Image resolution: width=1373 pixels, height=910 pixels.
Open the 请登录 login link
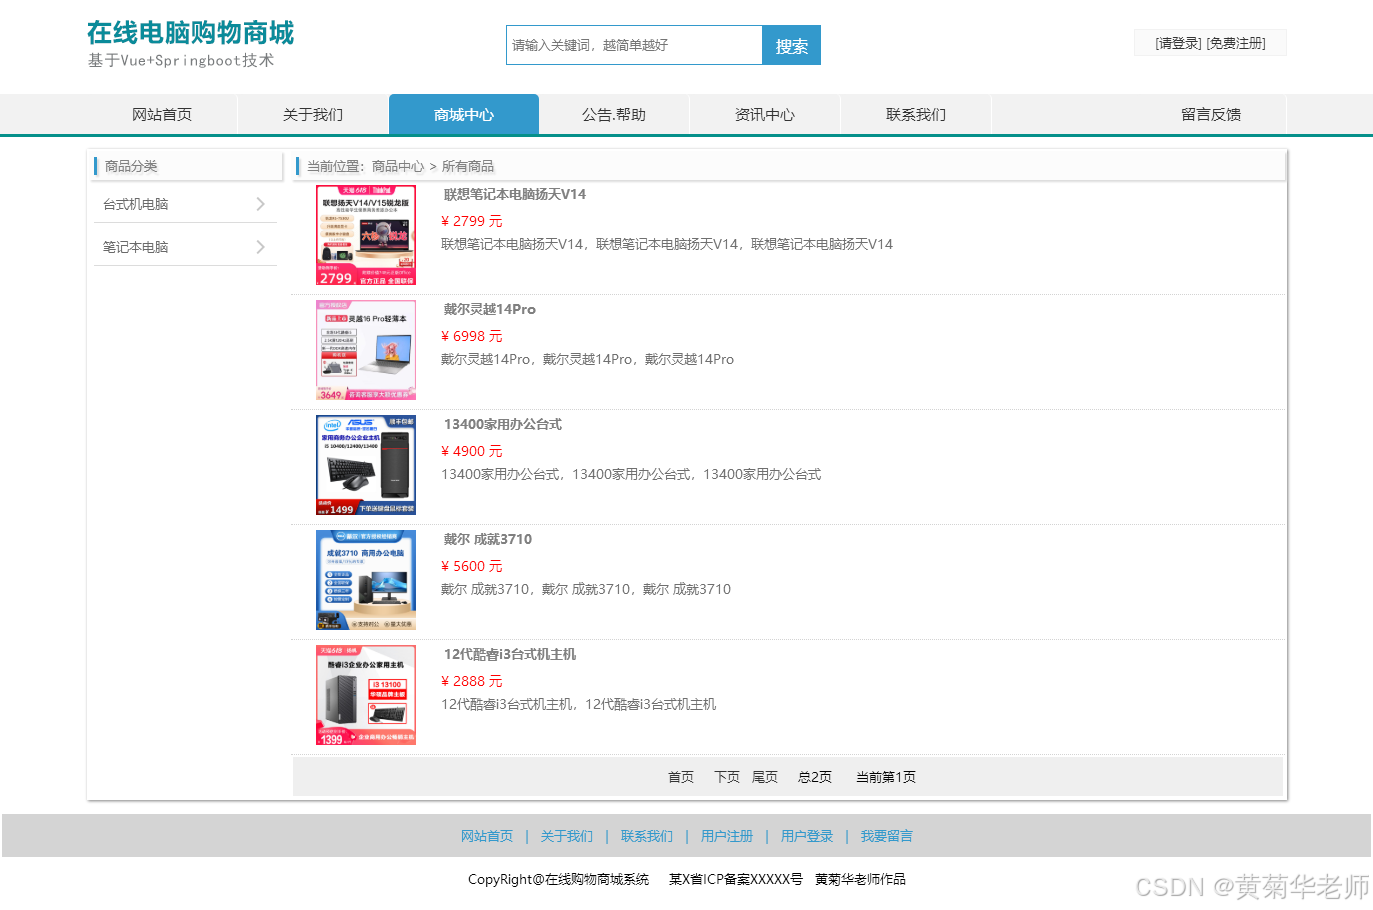pos(1178,43)
